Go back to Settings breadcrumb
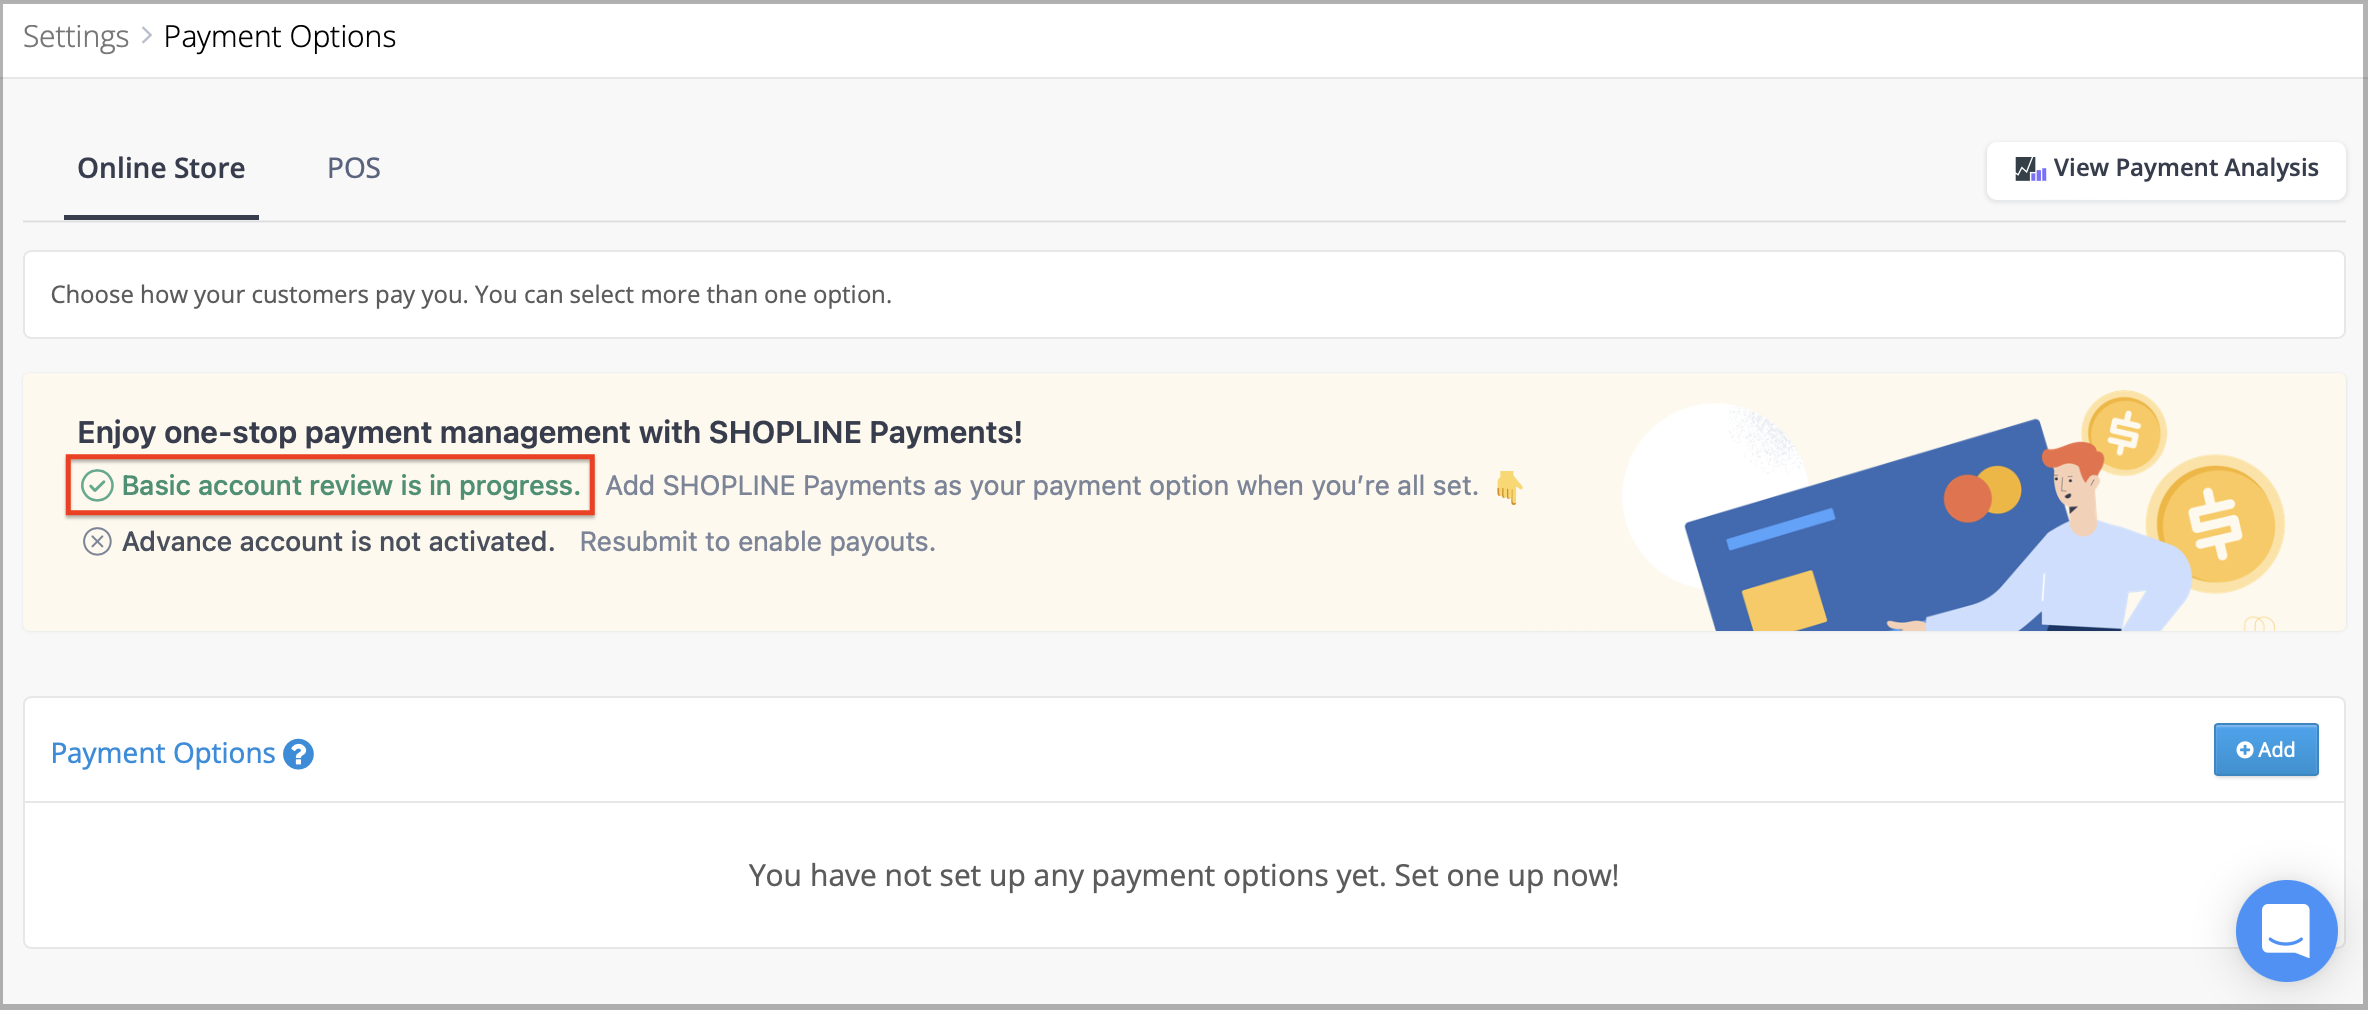The width and height of the screenshot is (2368, 1010). (x=76, y=36)
